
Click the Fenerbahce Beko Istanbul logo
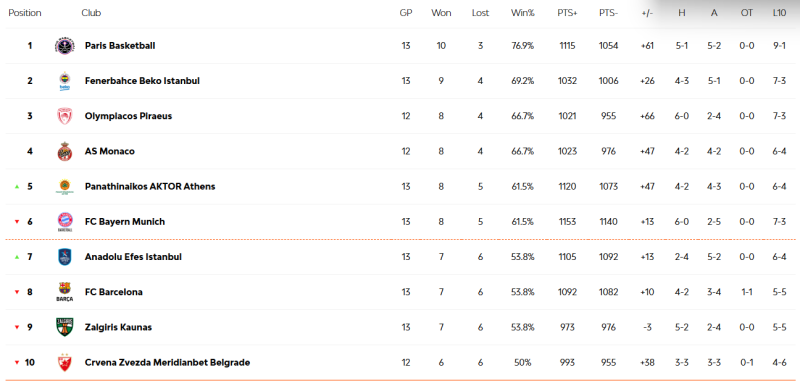point(65,81)
